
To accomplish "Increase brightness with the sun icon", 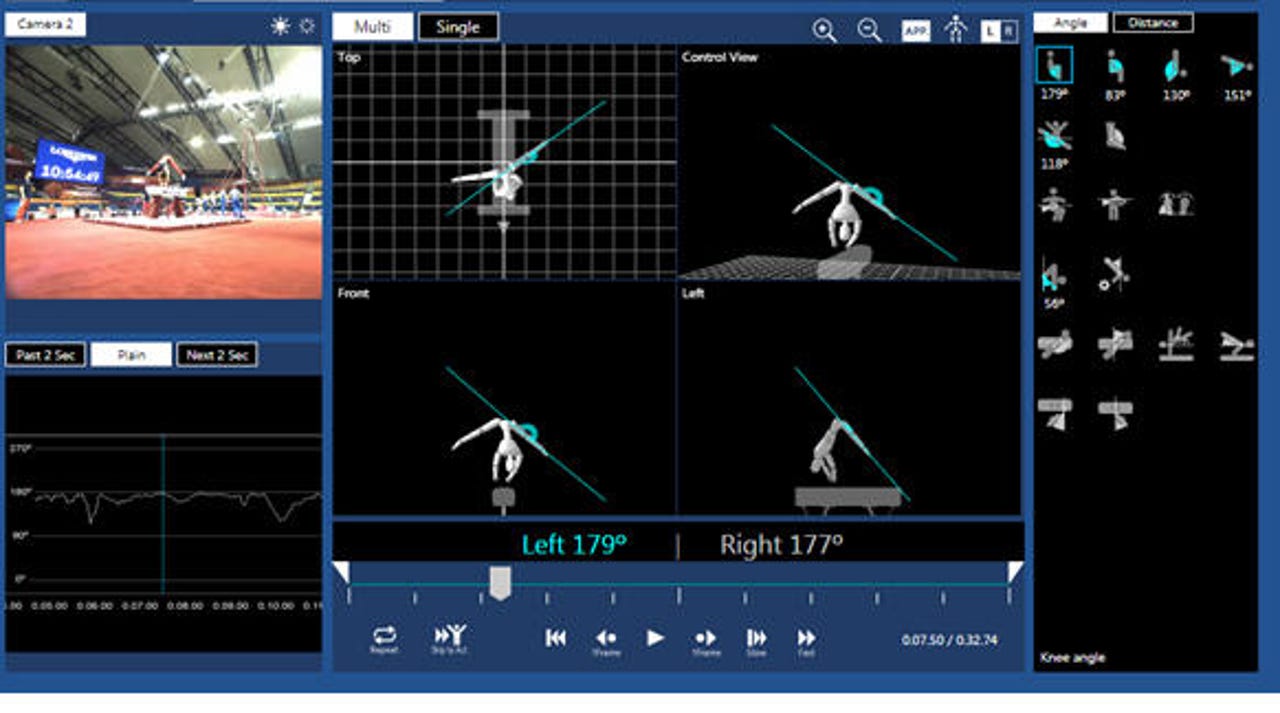I will tap(280, 26).
